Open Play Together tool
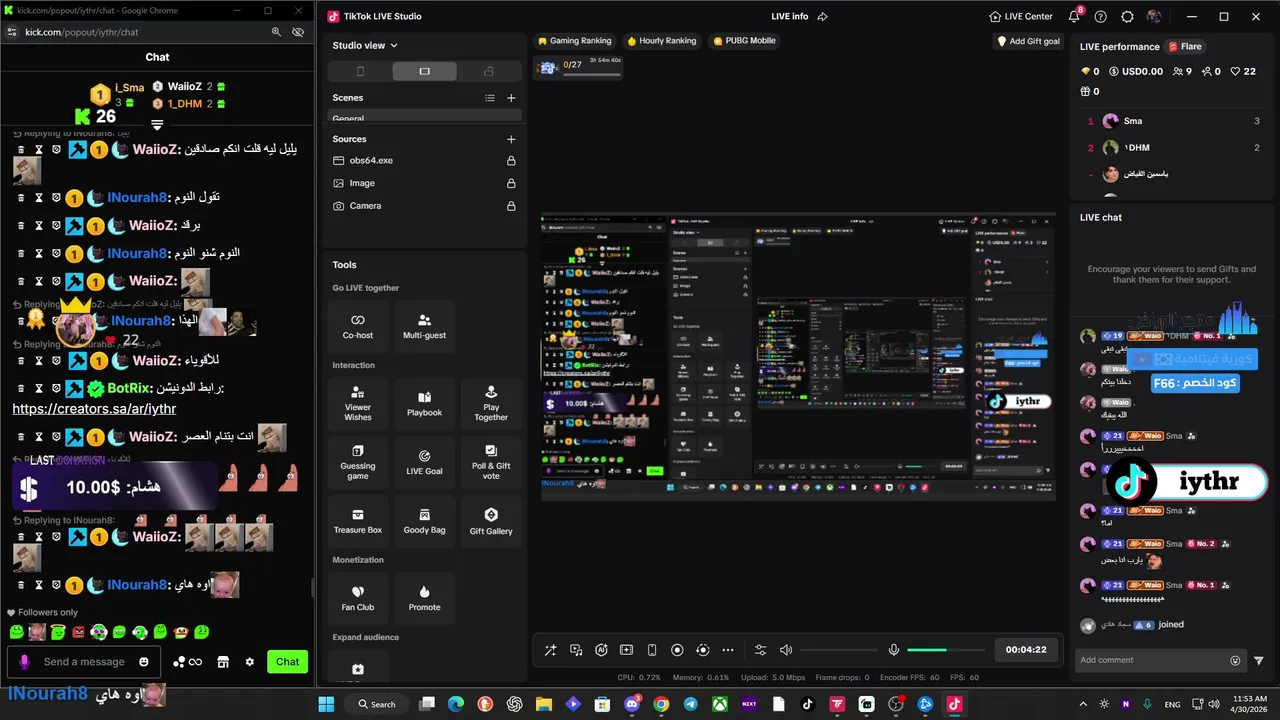The height and width of the screenshot is (720, 1280). [x=491, y=403]
